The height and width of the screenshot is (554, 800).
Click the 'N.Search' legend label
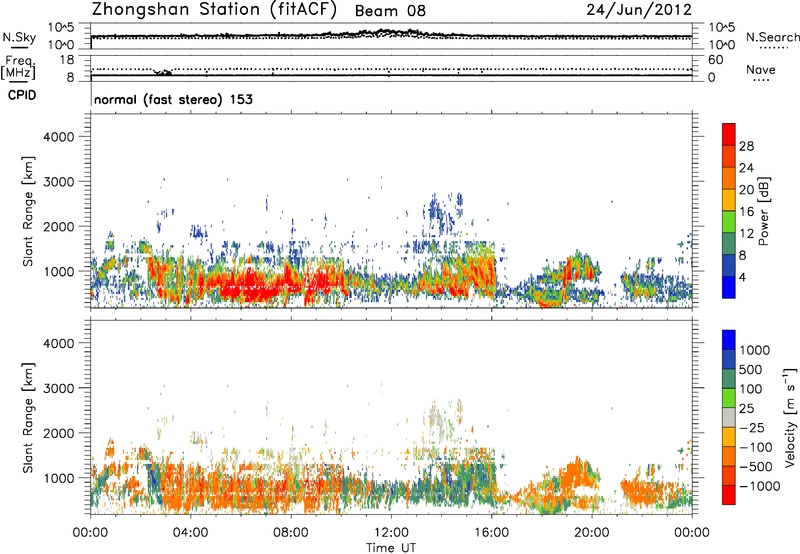pyautogui.click(x=772, y=37)
